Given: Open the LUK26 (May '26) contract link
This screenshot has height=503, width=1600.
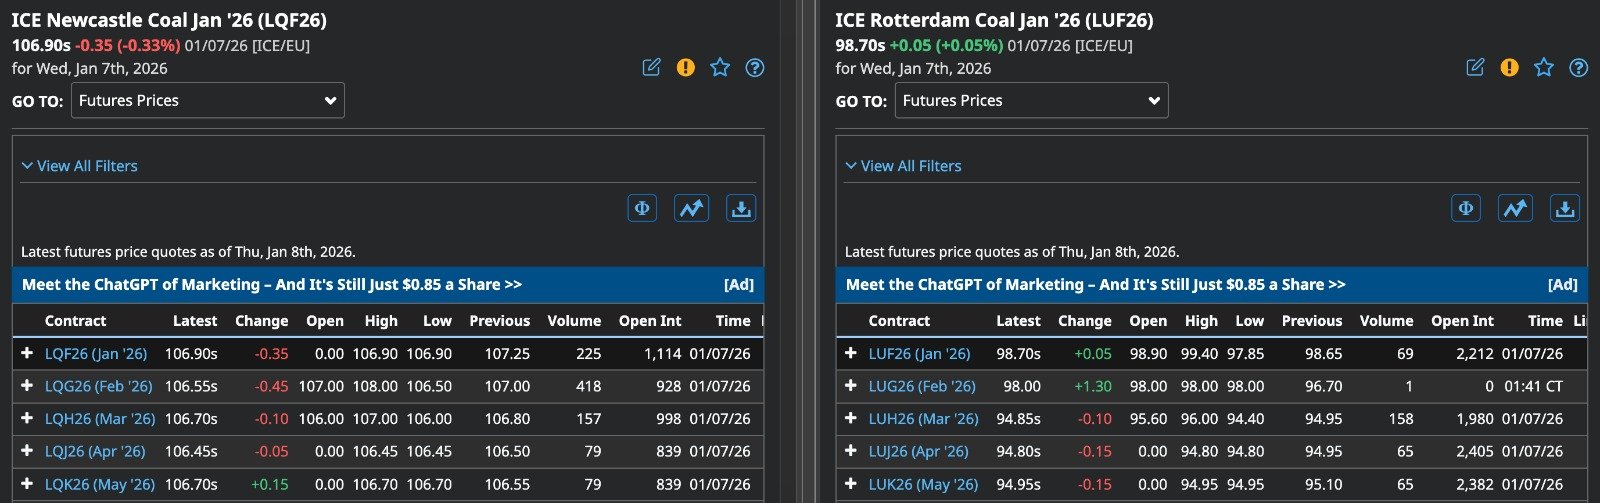Looking at the screenshot, I should [x=923, y=484].
